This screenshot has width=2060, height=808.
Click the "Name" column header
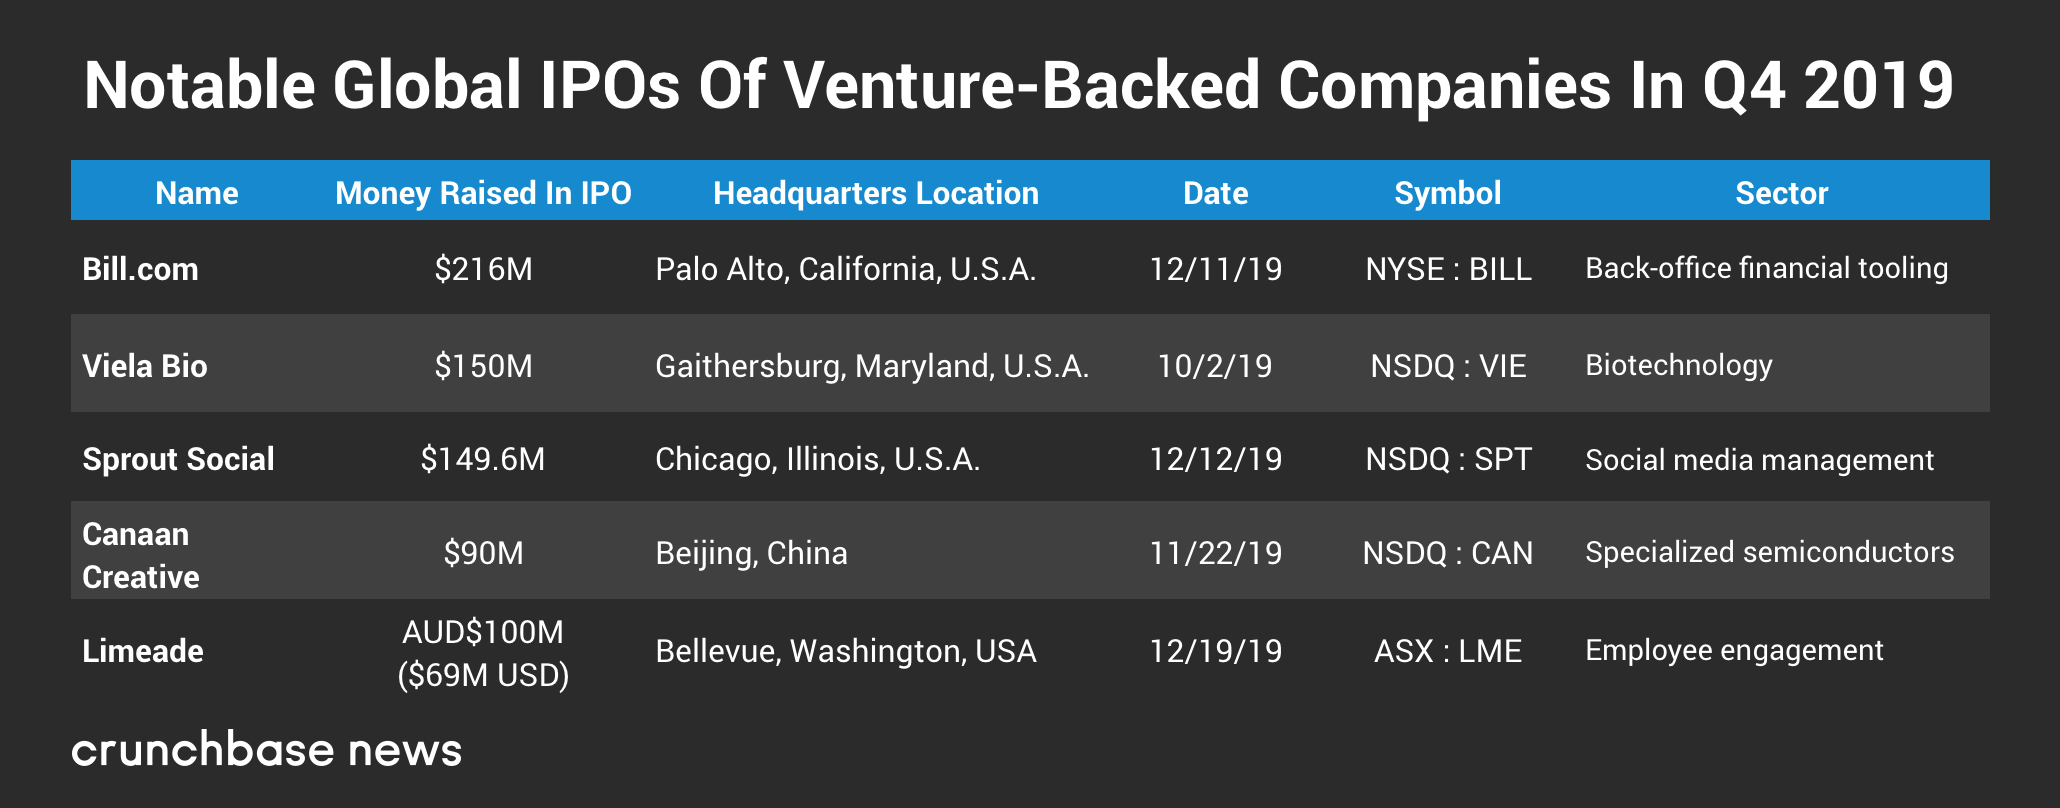pyautogui.click(x=197, y=193)
